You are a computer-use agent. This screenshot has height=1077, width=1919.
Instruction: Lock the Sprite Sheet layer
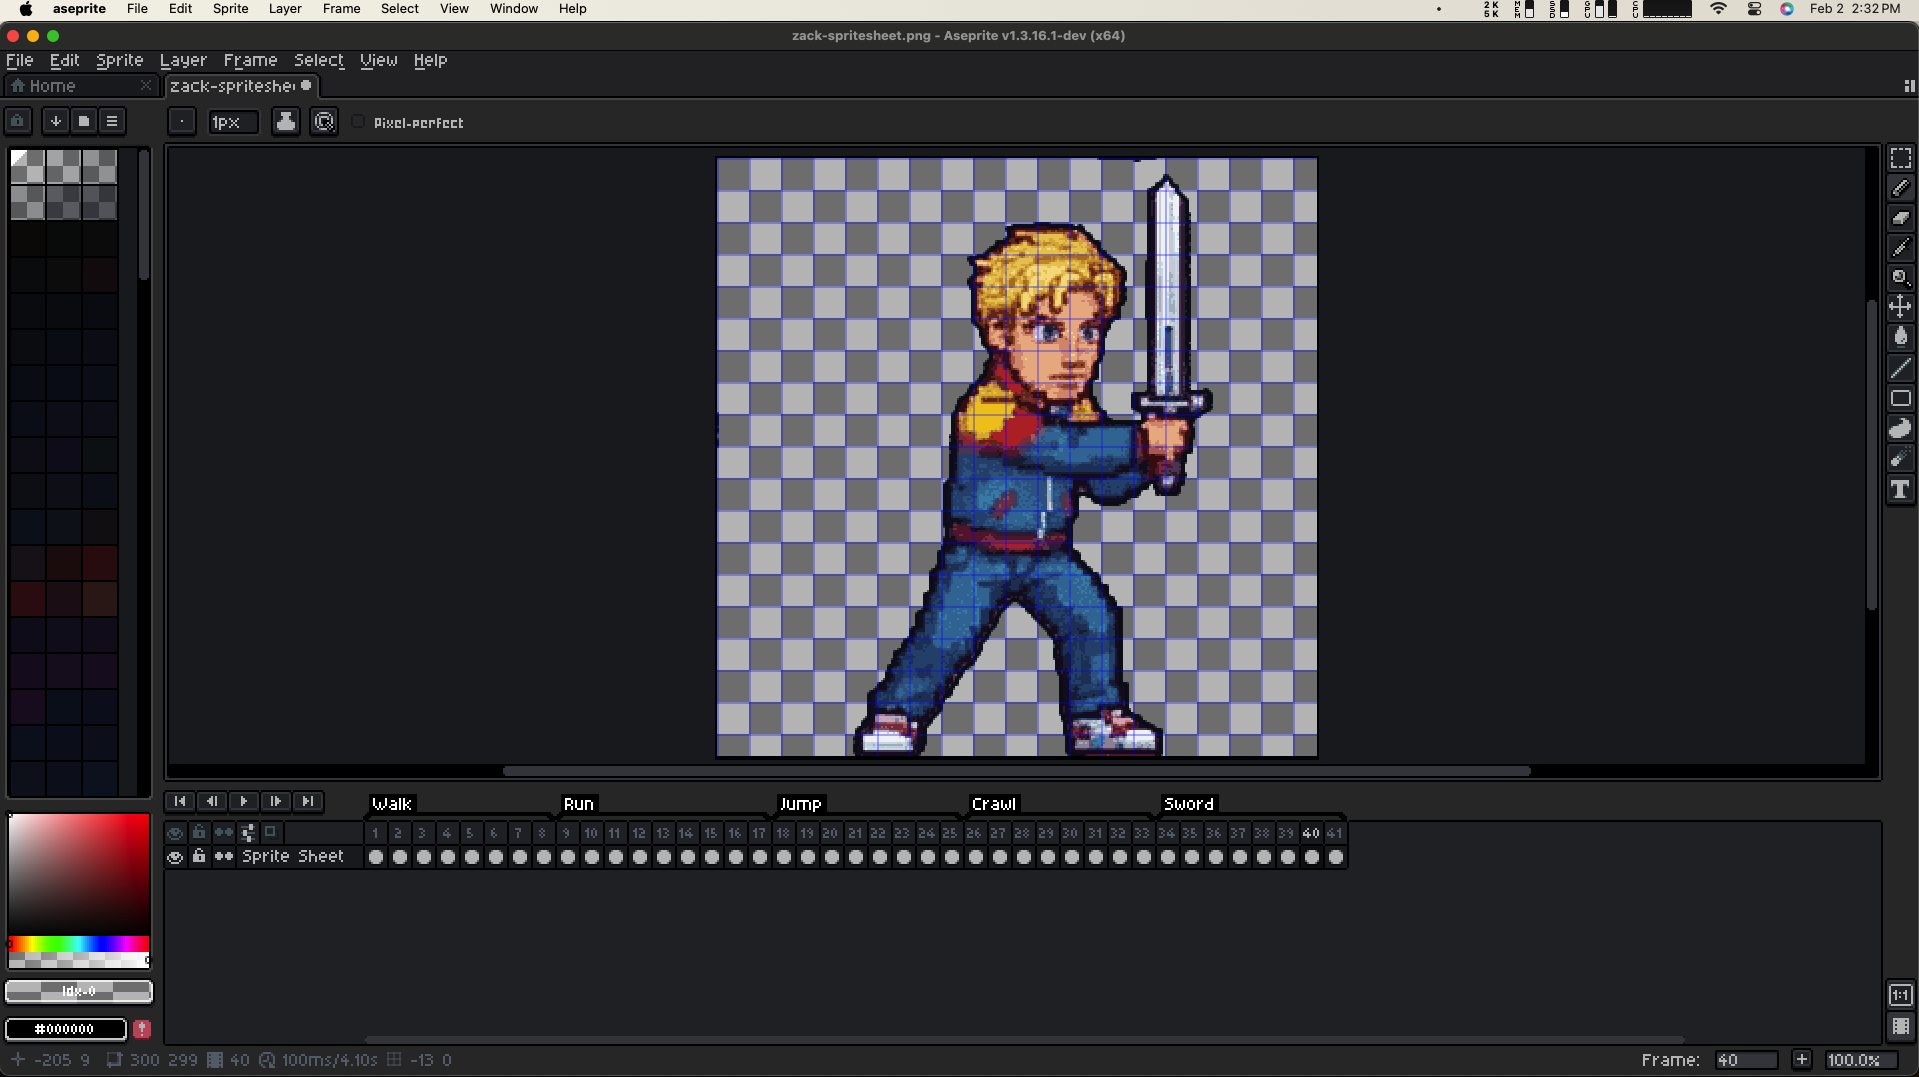point(199,857)
